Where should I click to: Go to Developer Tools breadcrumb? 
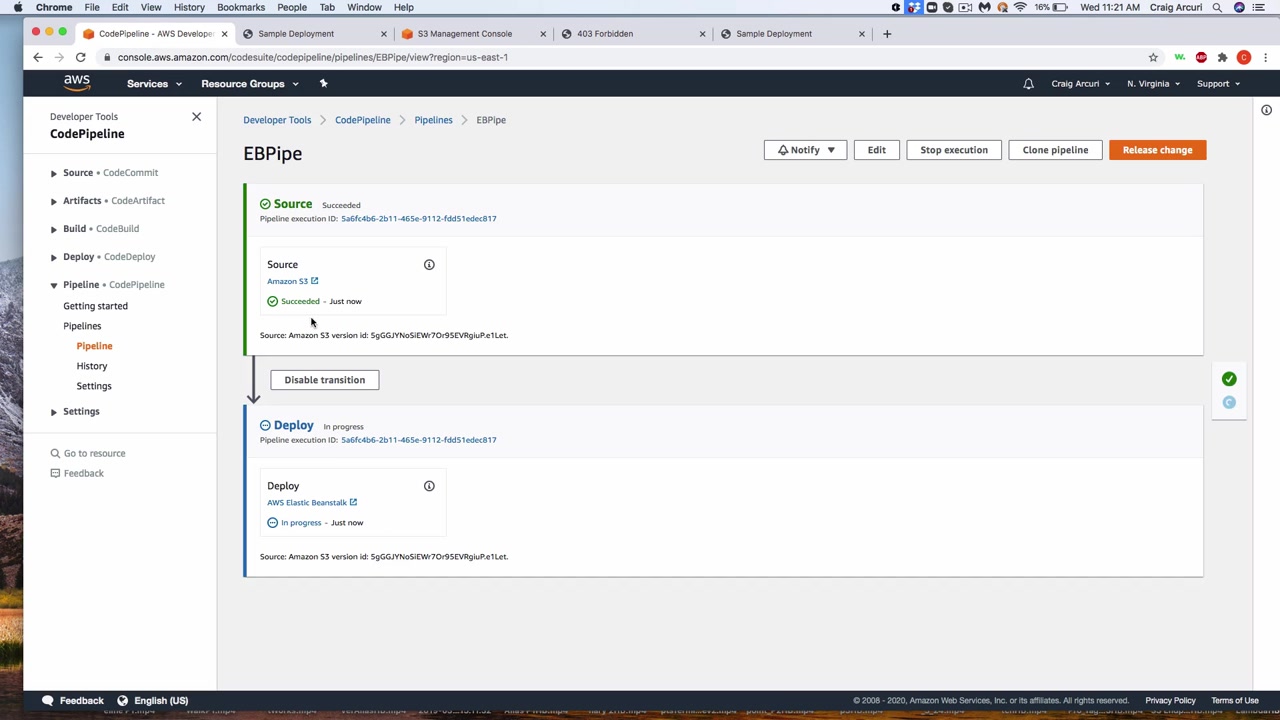(x=277, y=120)
